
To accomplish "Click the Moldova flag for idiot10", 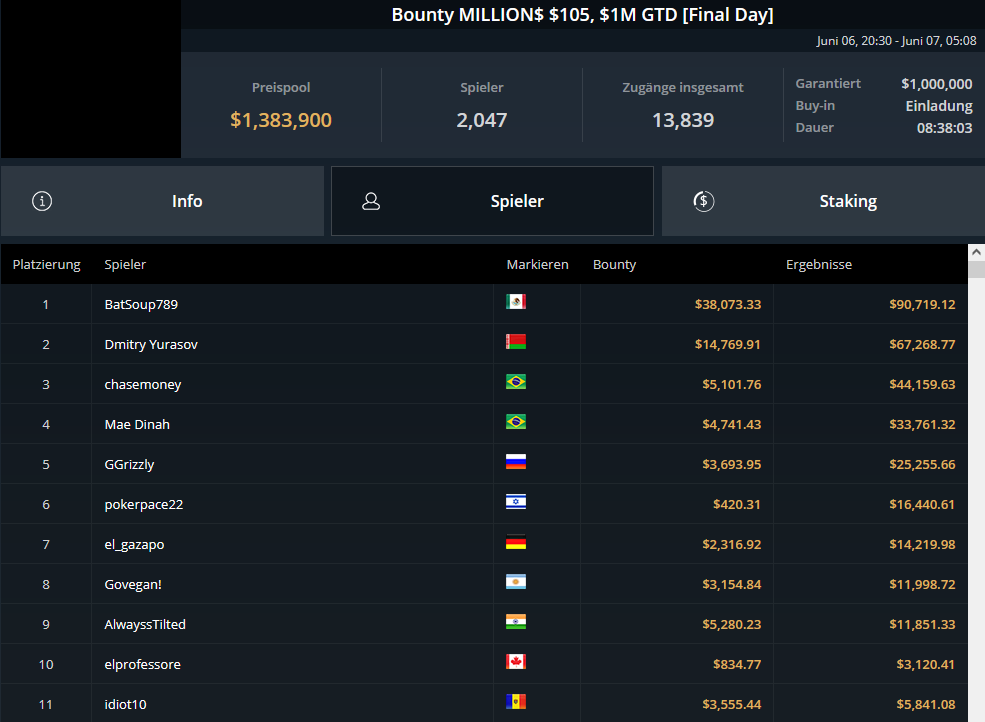I will (x=516, y=701).
